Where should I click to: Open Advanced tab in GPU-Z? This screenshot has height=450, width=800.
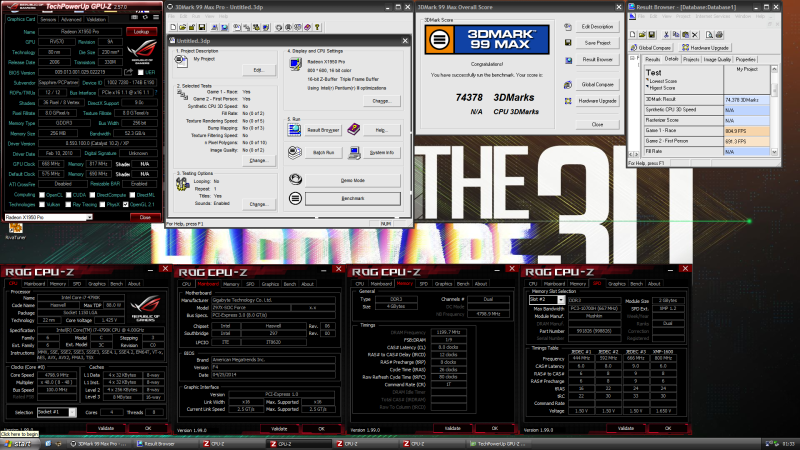pos(71,19)
